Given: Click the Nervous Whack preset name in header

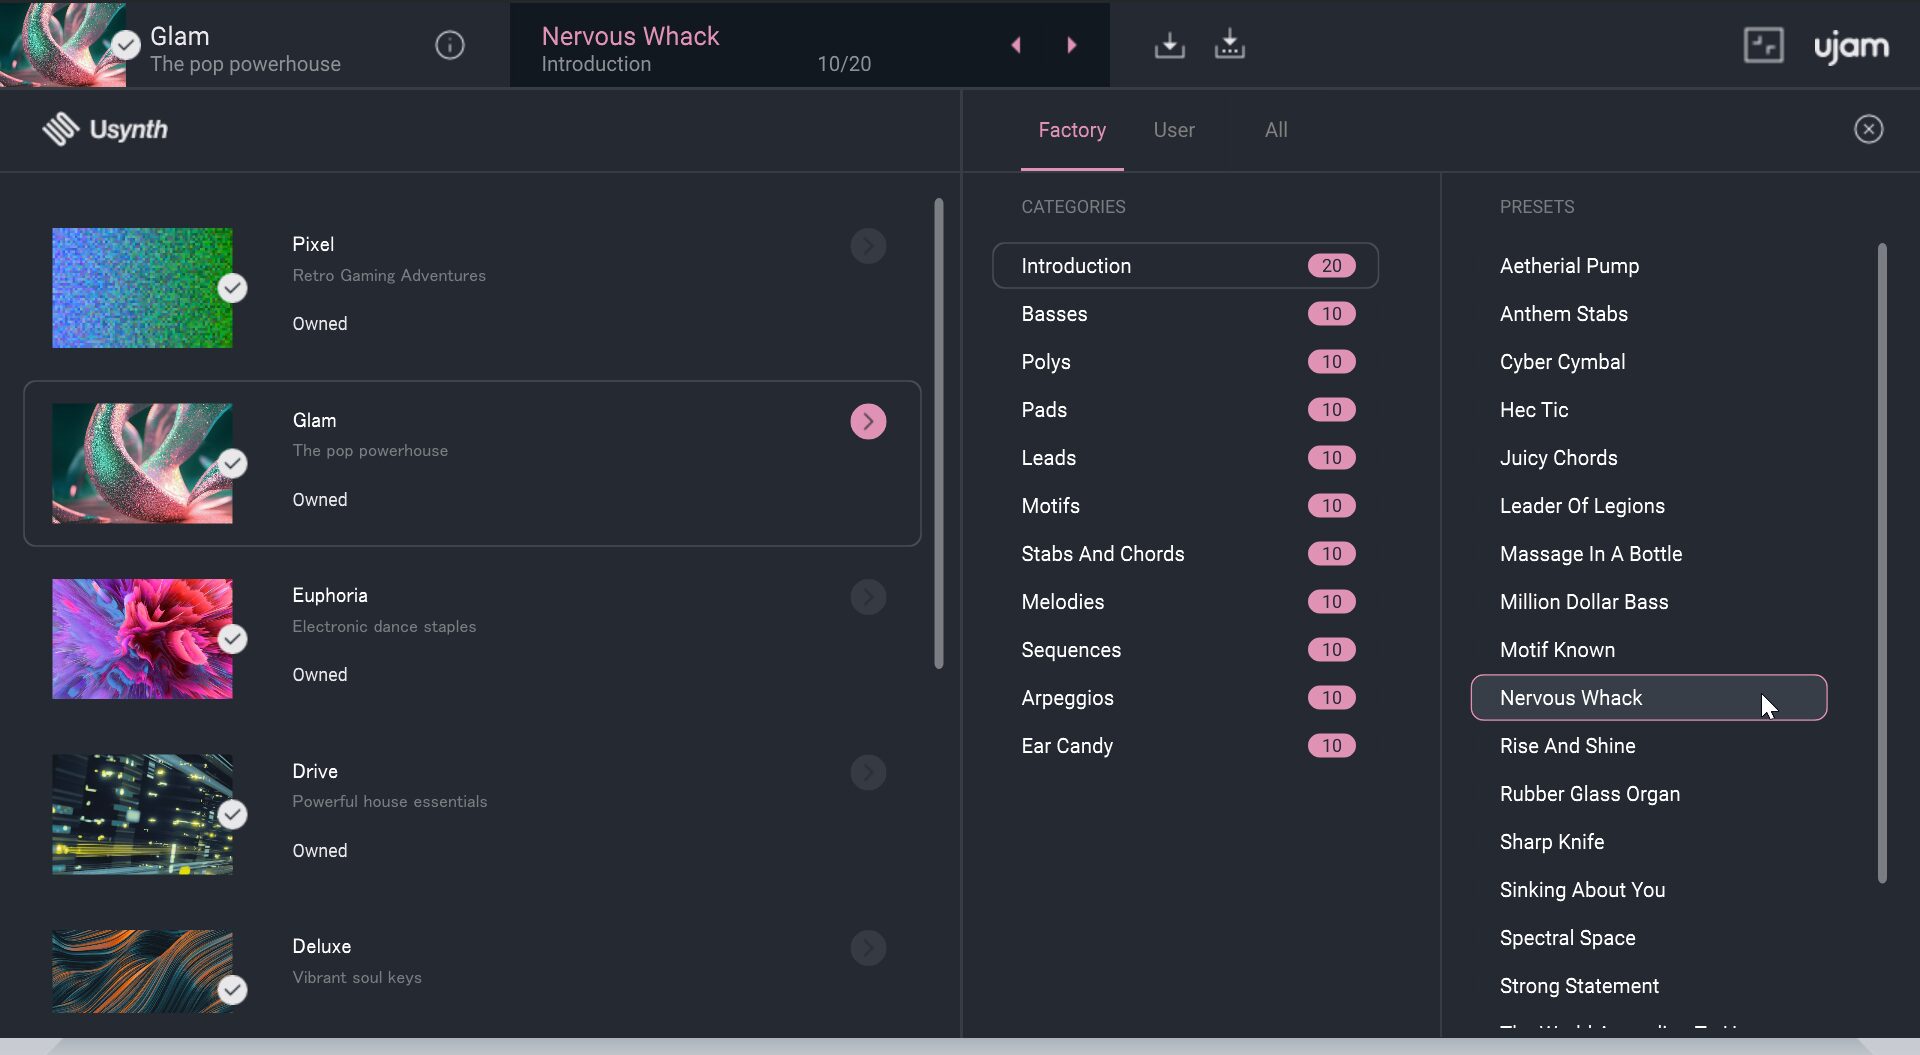Looking at the screenshot, I should (x=630, y=36).
